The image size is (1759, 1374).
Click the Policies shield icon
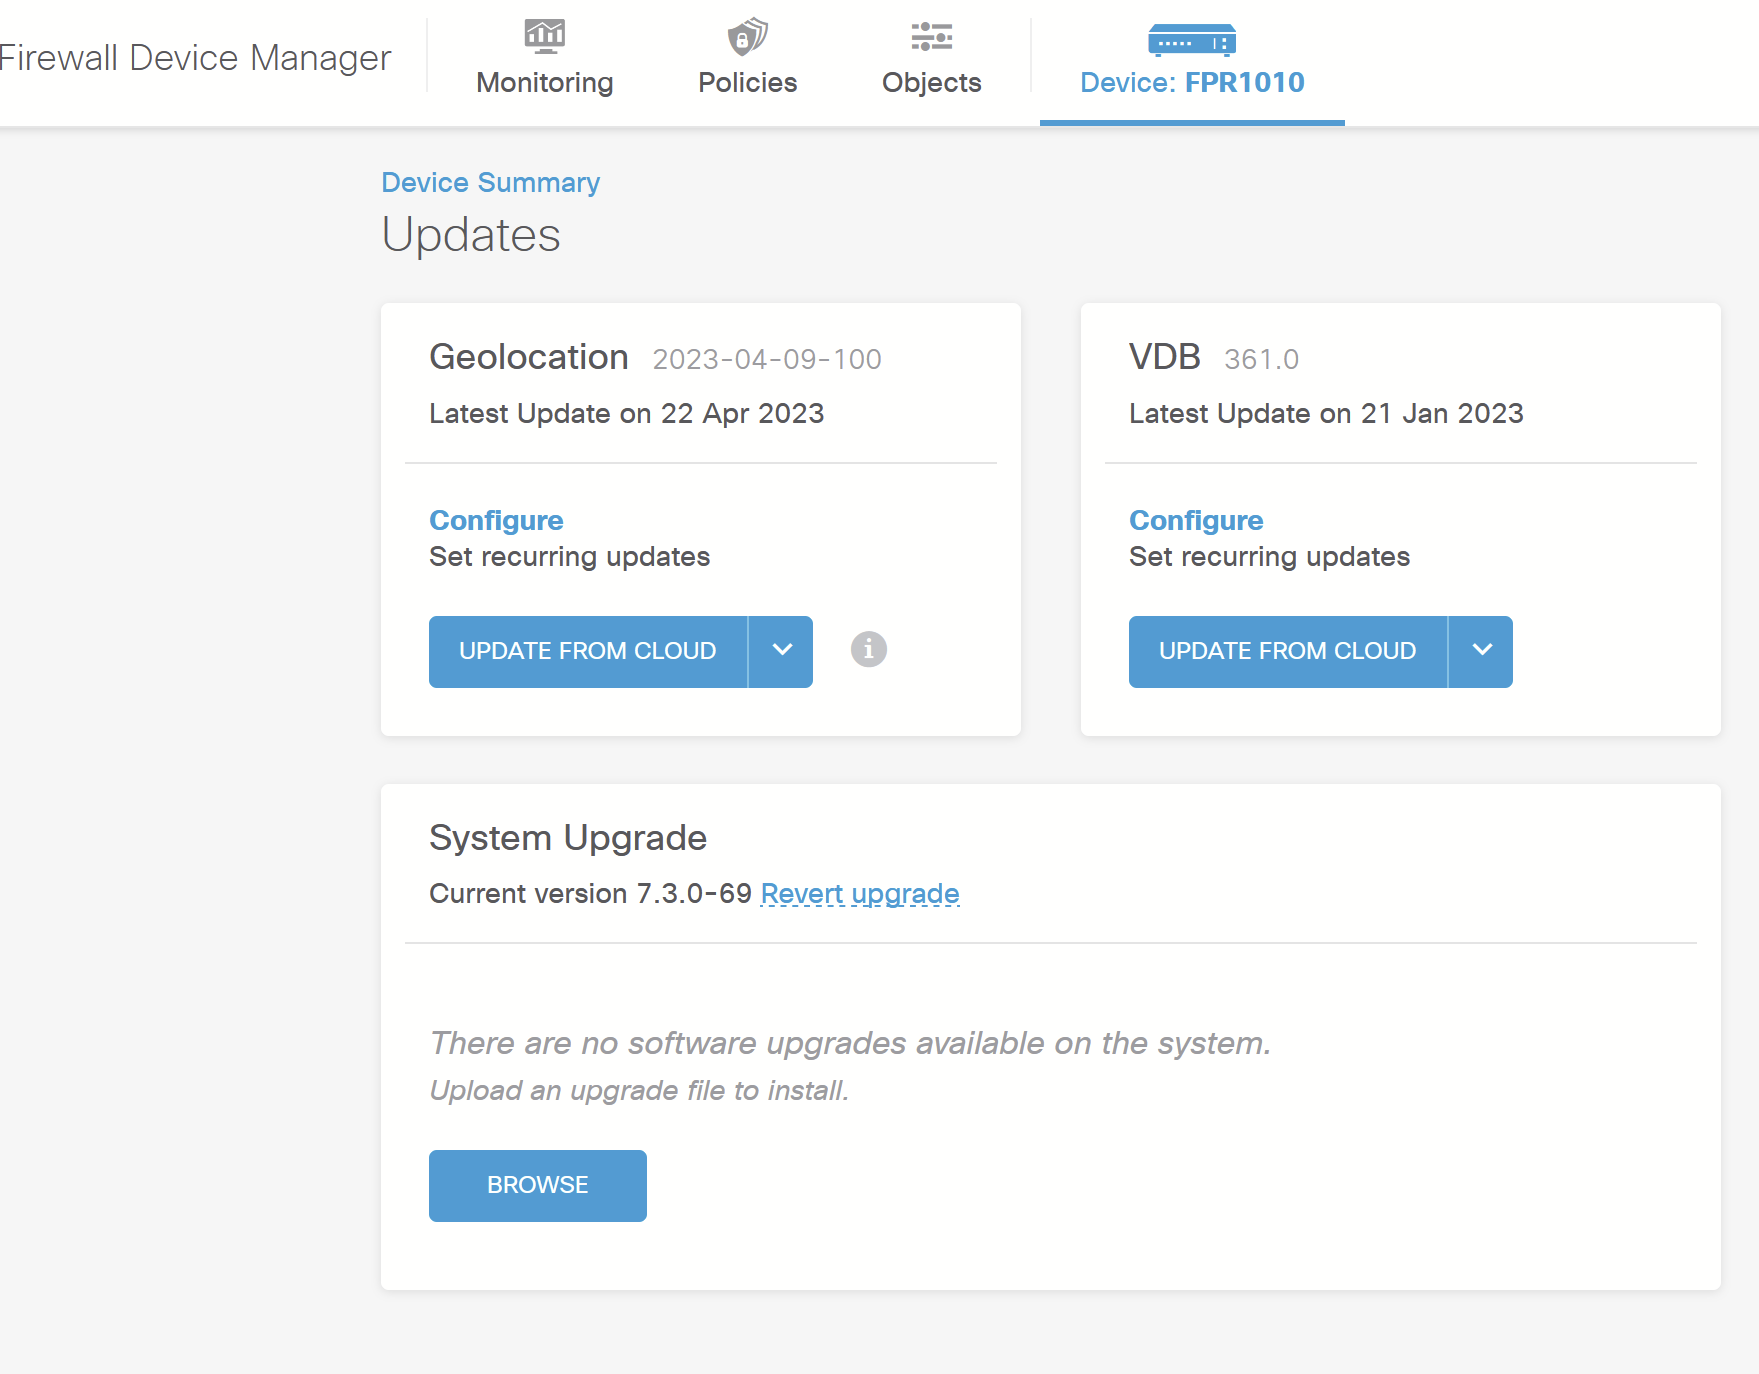[747, 37]
